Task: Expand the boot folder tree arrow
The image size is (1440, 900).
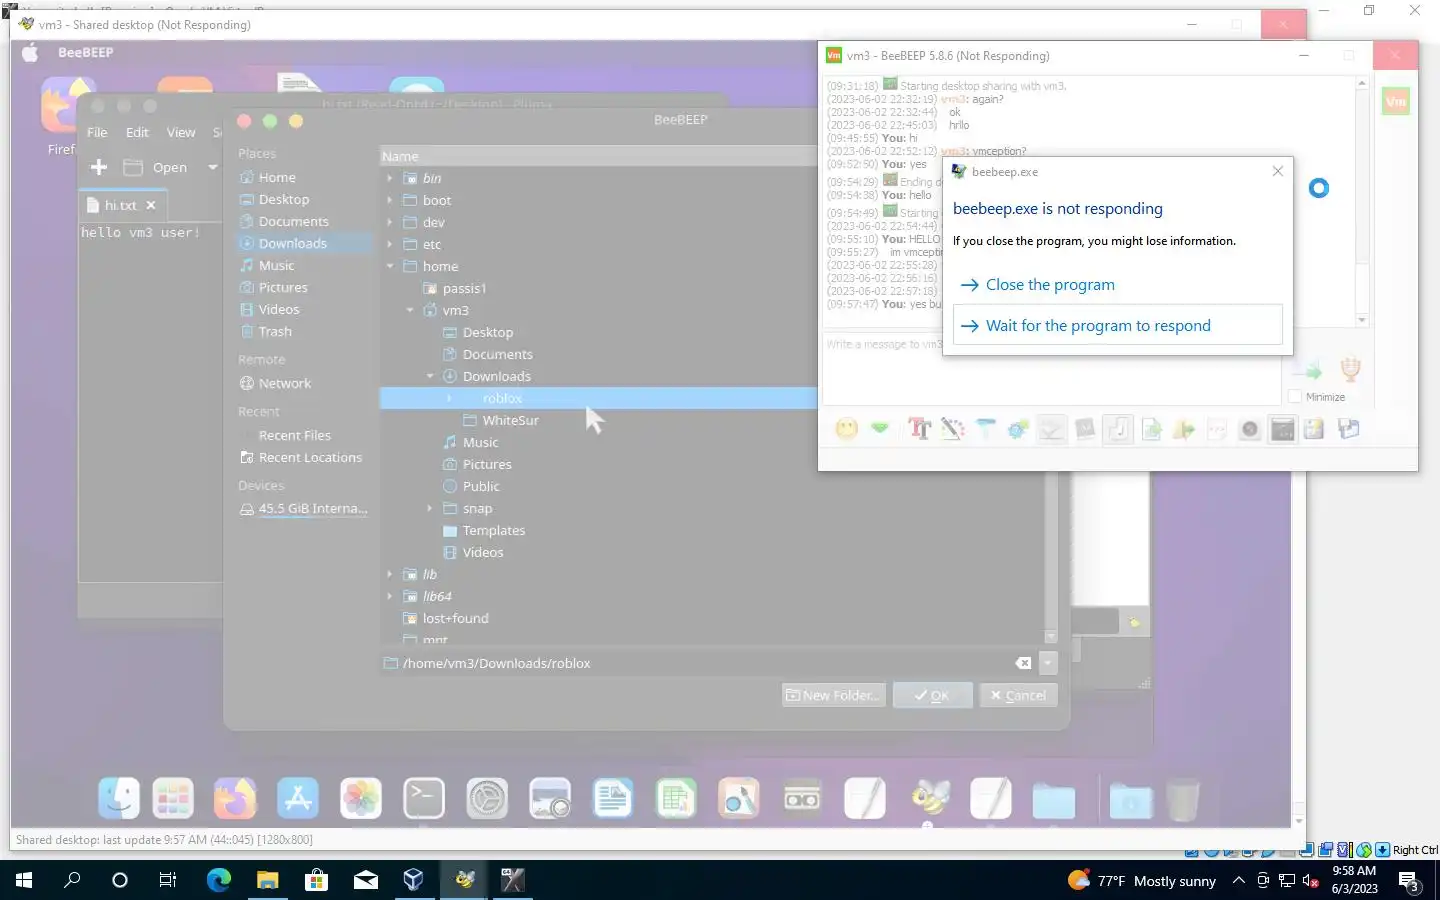Action: coord(390,200)
